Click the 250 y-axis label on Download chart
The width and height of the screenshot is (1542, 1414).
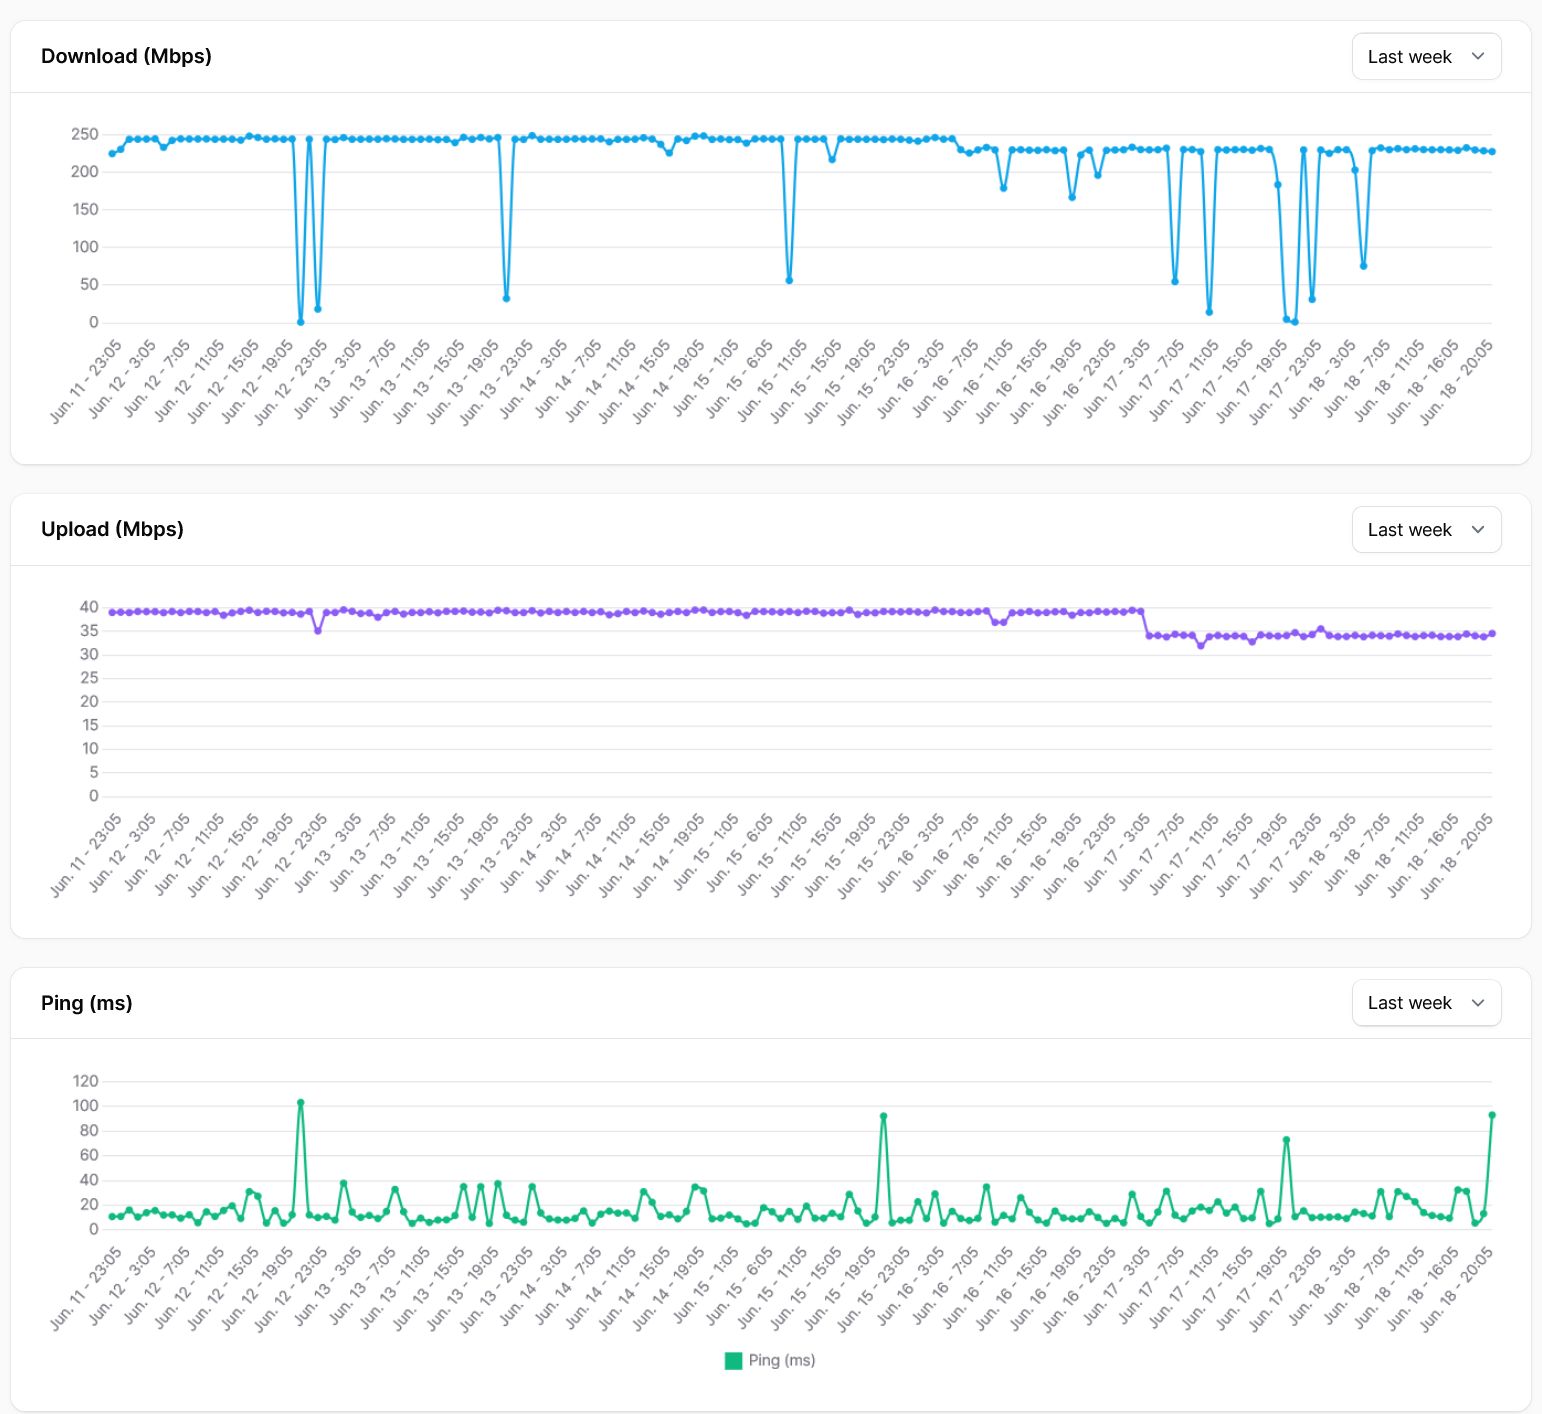coord(85,134)
